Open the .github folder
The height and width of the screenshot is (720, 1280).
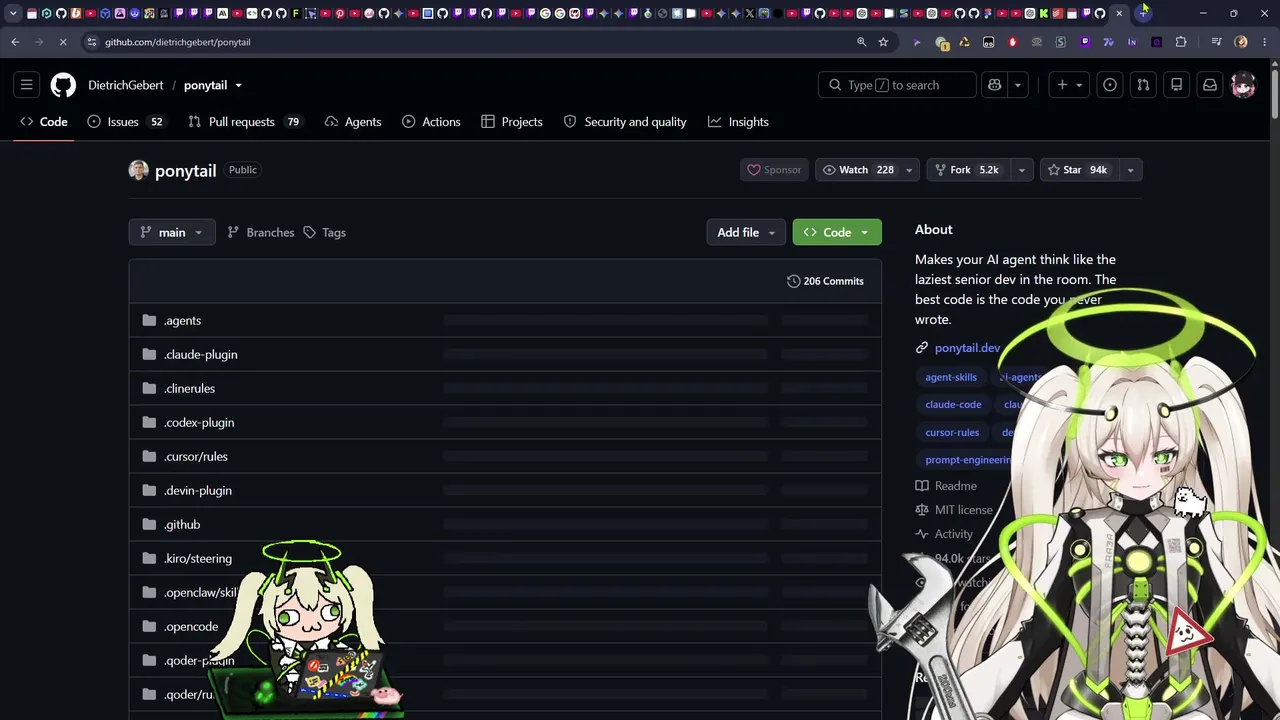click(182, 524)
